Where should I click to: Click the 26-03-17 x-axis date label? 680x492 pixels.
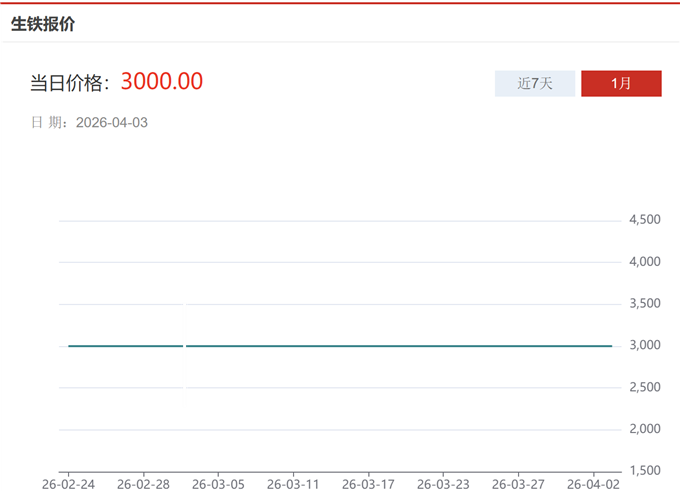(x=369, y=484)
